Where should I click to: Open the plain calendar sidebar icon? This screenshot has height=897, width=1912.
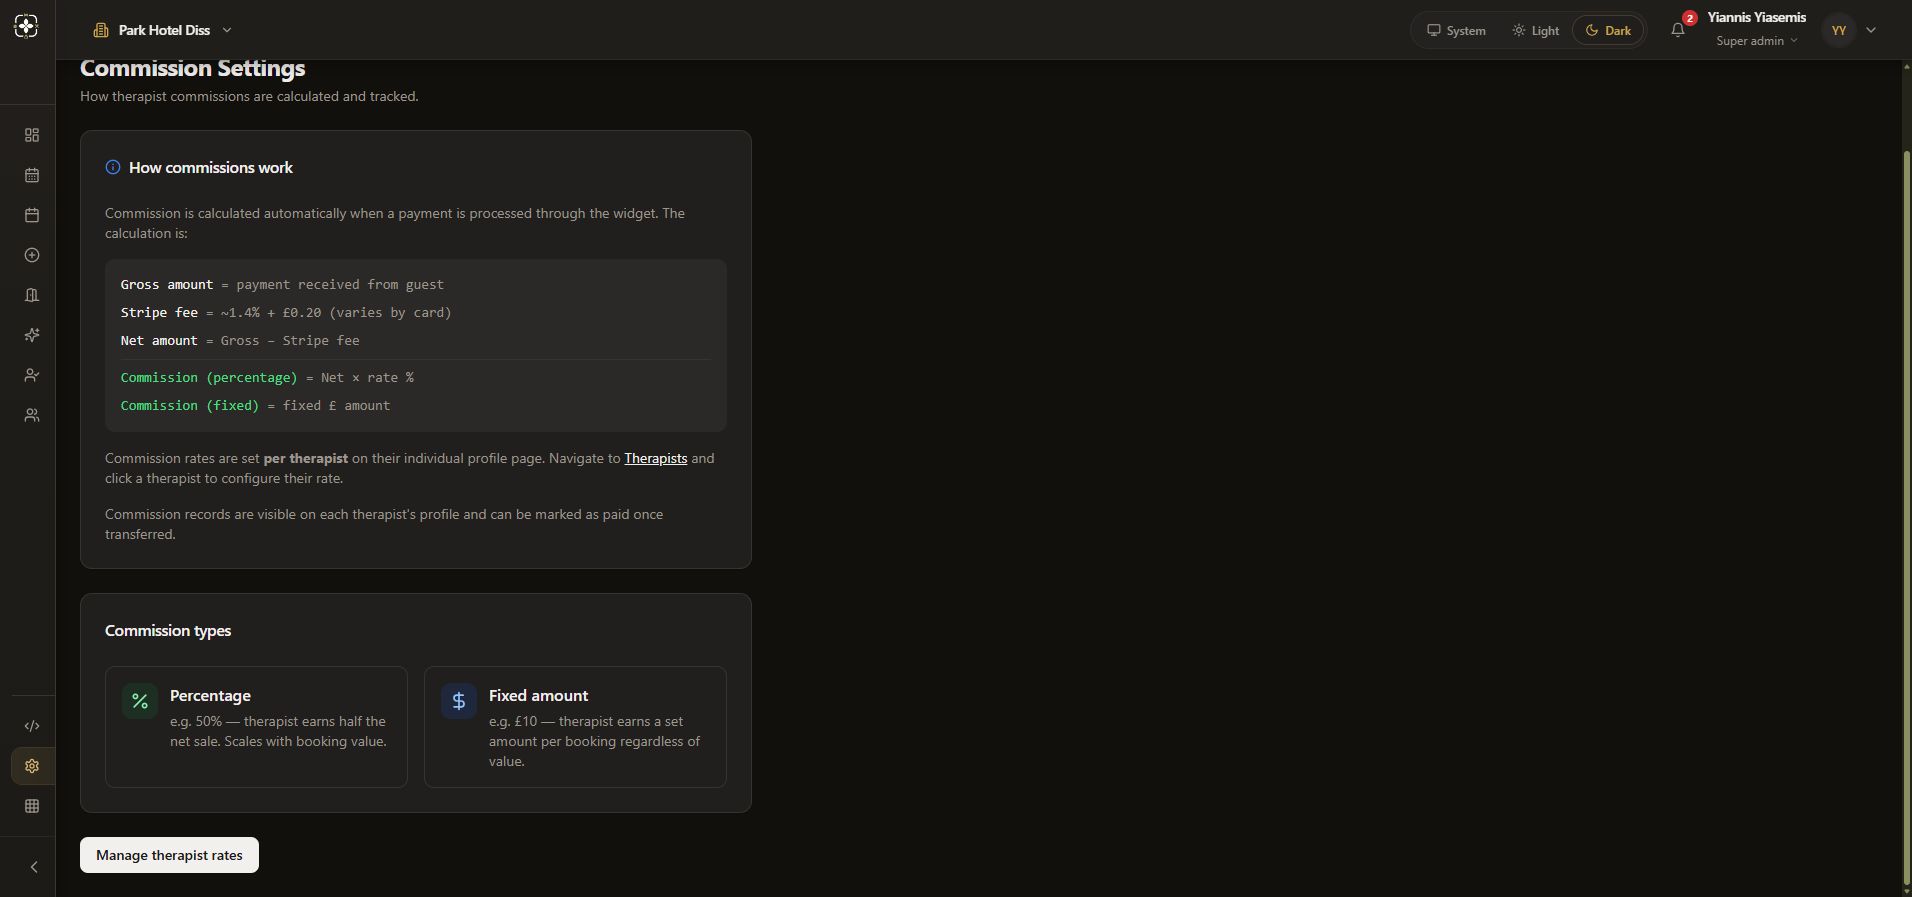[32, 215]
